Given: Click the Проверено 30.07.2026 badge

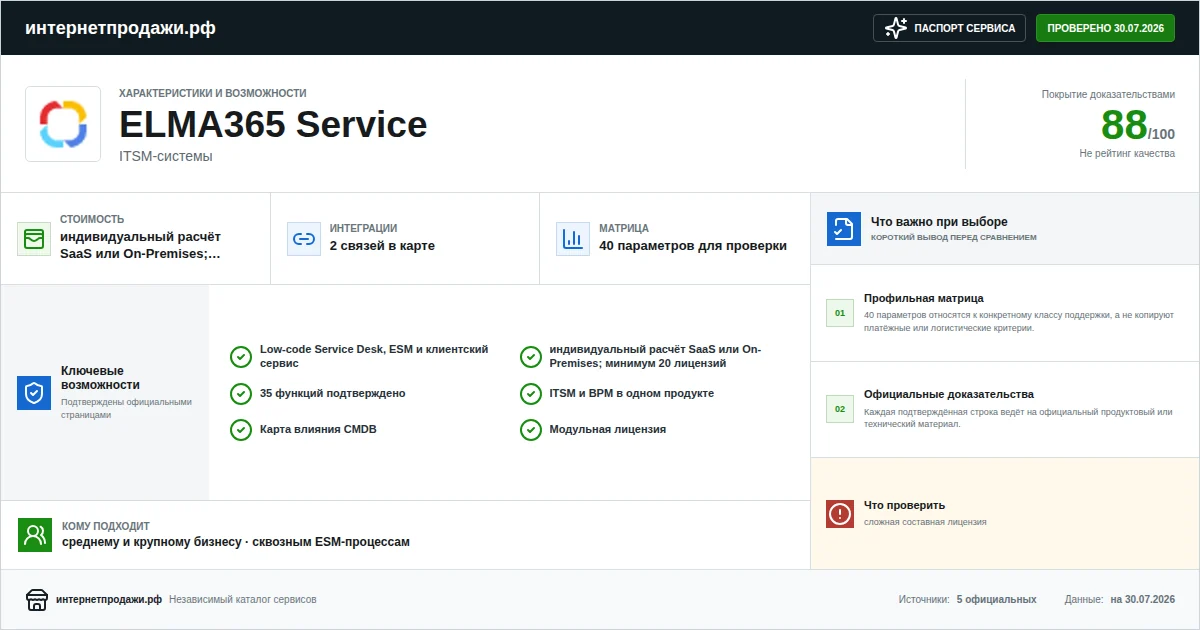Looking at the screenshot, I should pos(1105,28).
